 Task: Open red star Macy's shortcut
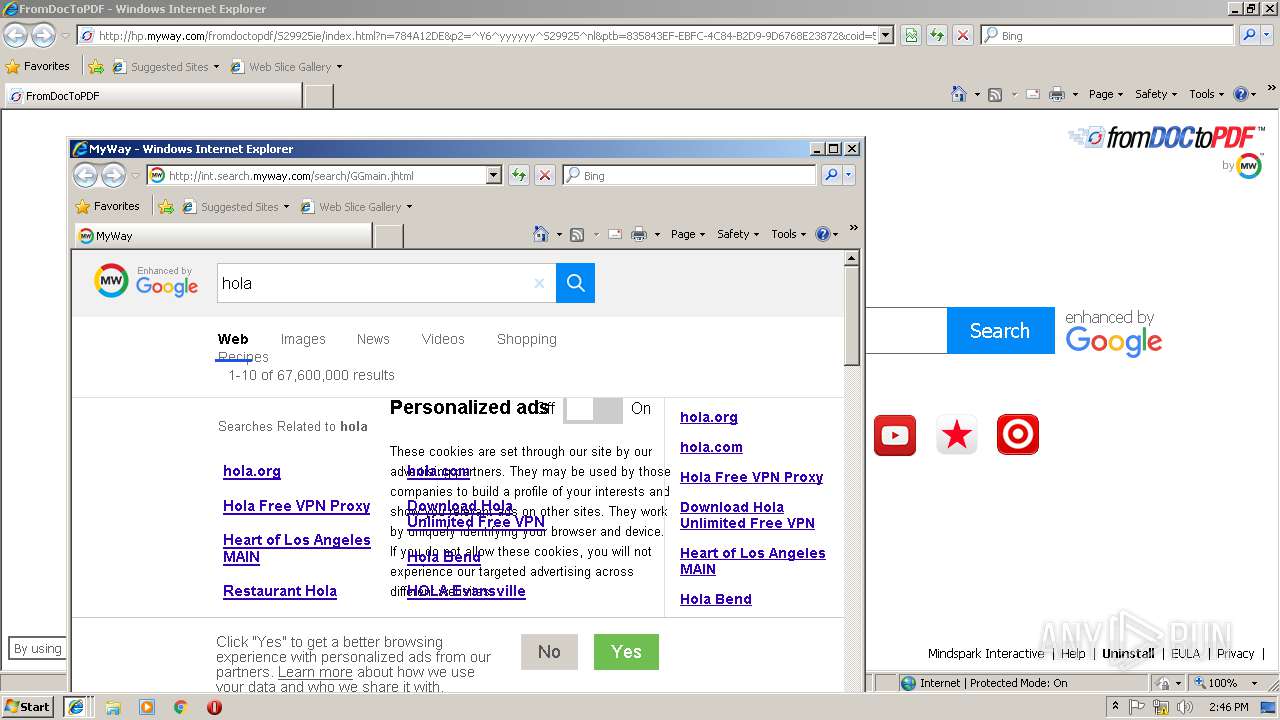[957, 435]
